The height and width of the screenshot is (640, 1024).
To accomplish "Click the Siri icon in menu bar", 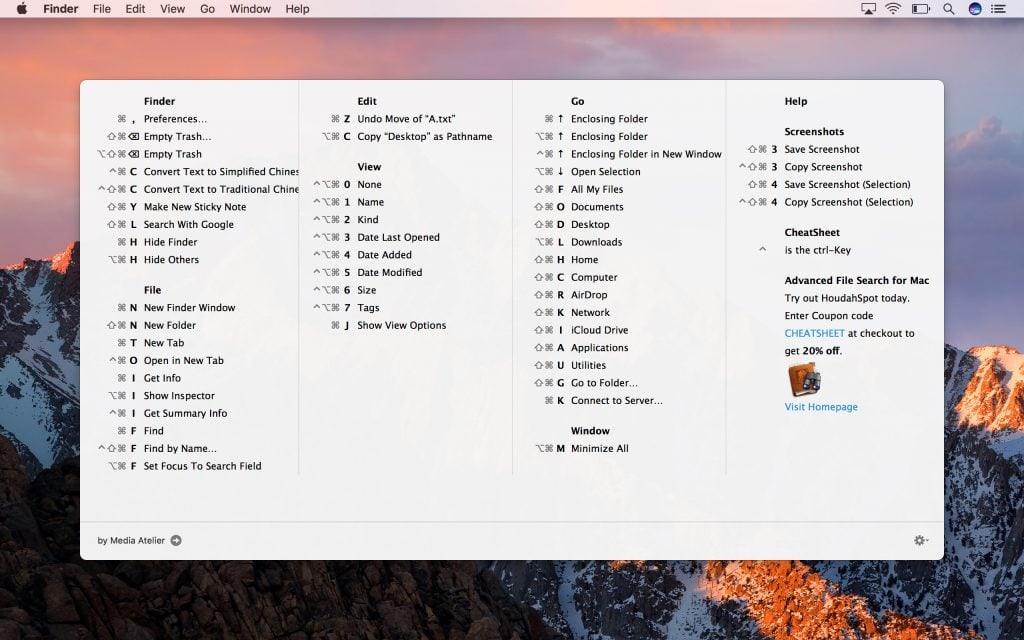I will coord(974,8).
